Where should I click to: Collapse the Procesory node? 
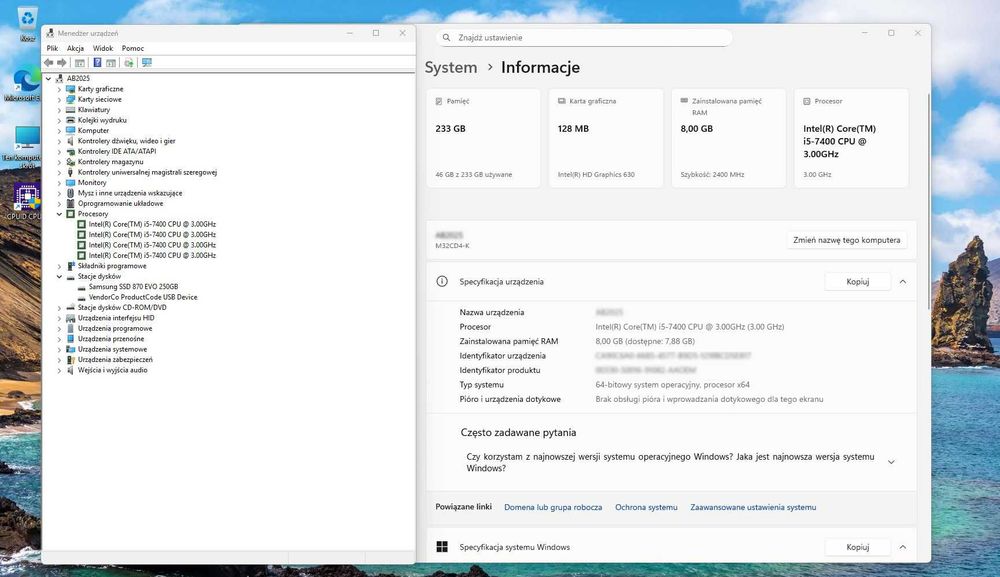click(x=59, y=214)
